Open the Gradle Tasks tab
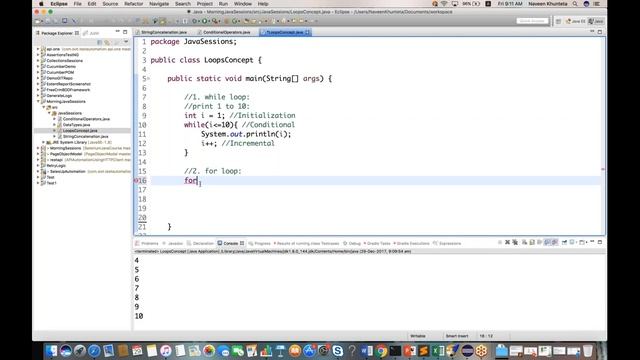The width and height of the screenshot is (640, 360). click(377, 243)
